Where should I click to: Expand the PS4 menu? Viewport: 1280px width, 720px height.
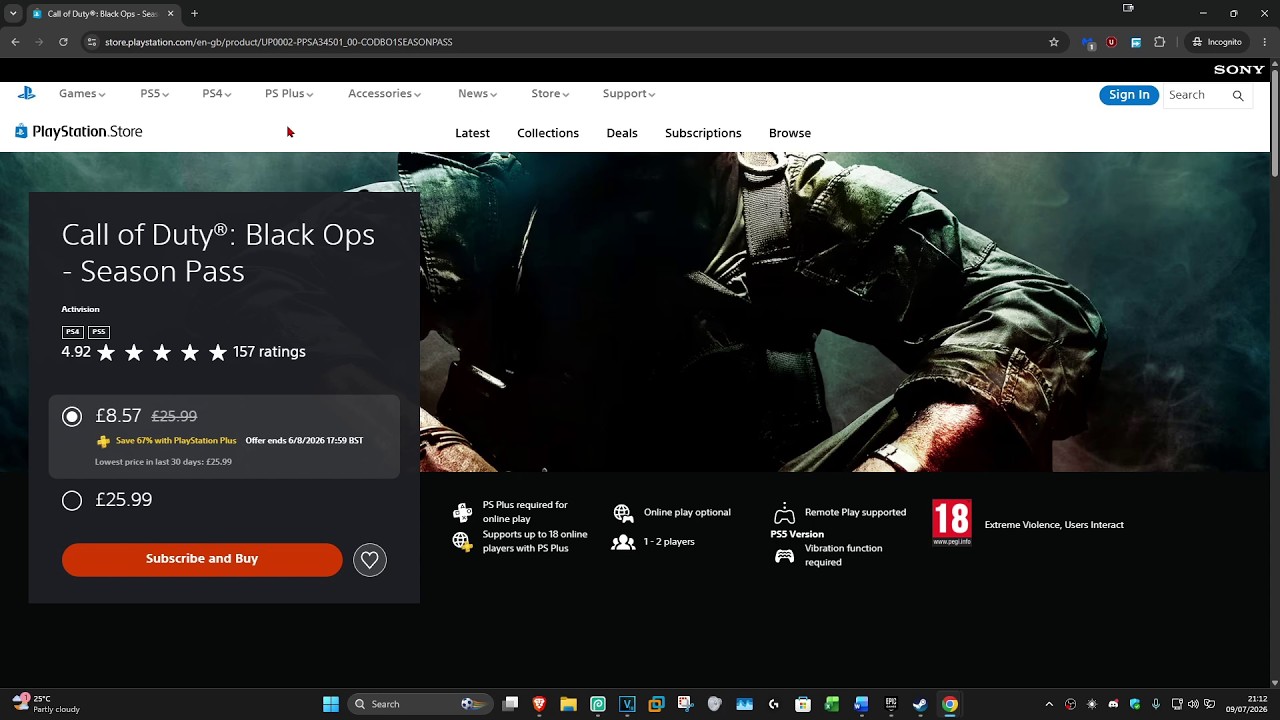tap(217, 93)
